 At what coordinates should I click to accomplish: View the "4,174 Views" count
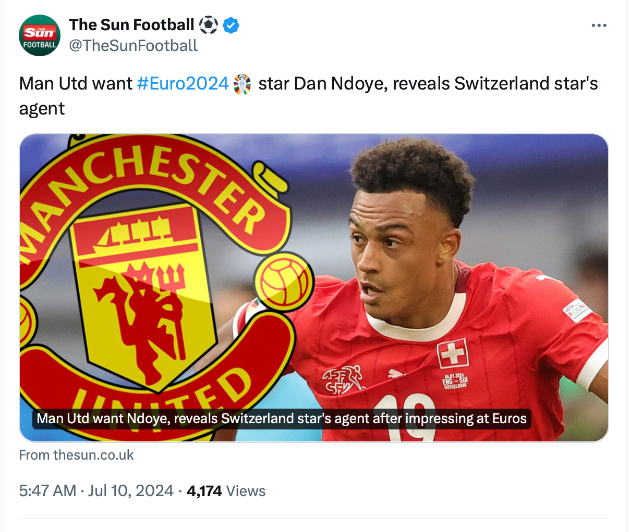pos(226,490)
